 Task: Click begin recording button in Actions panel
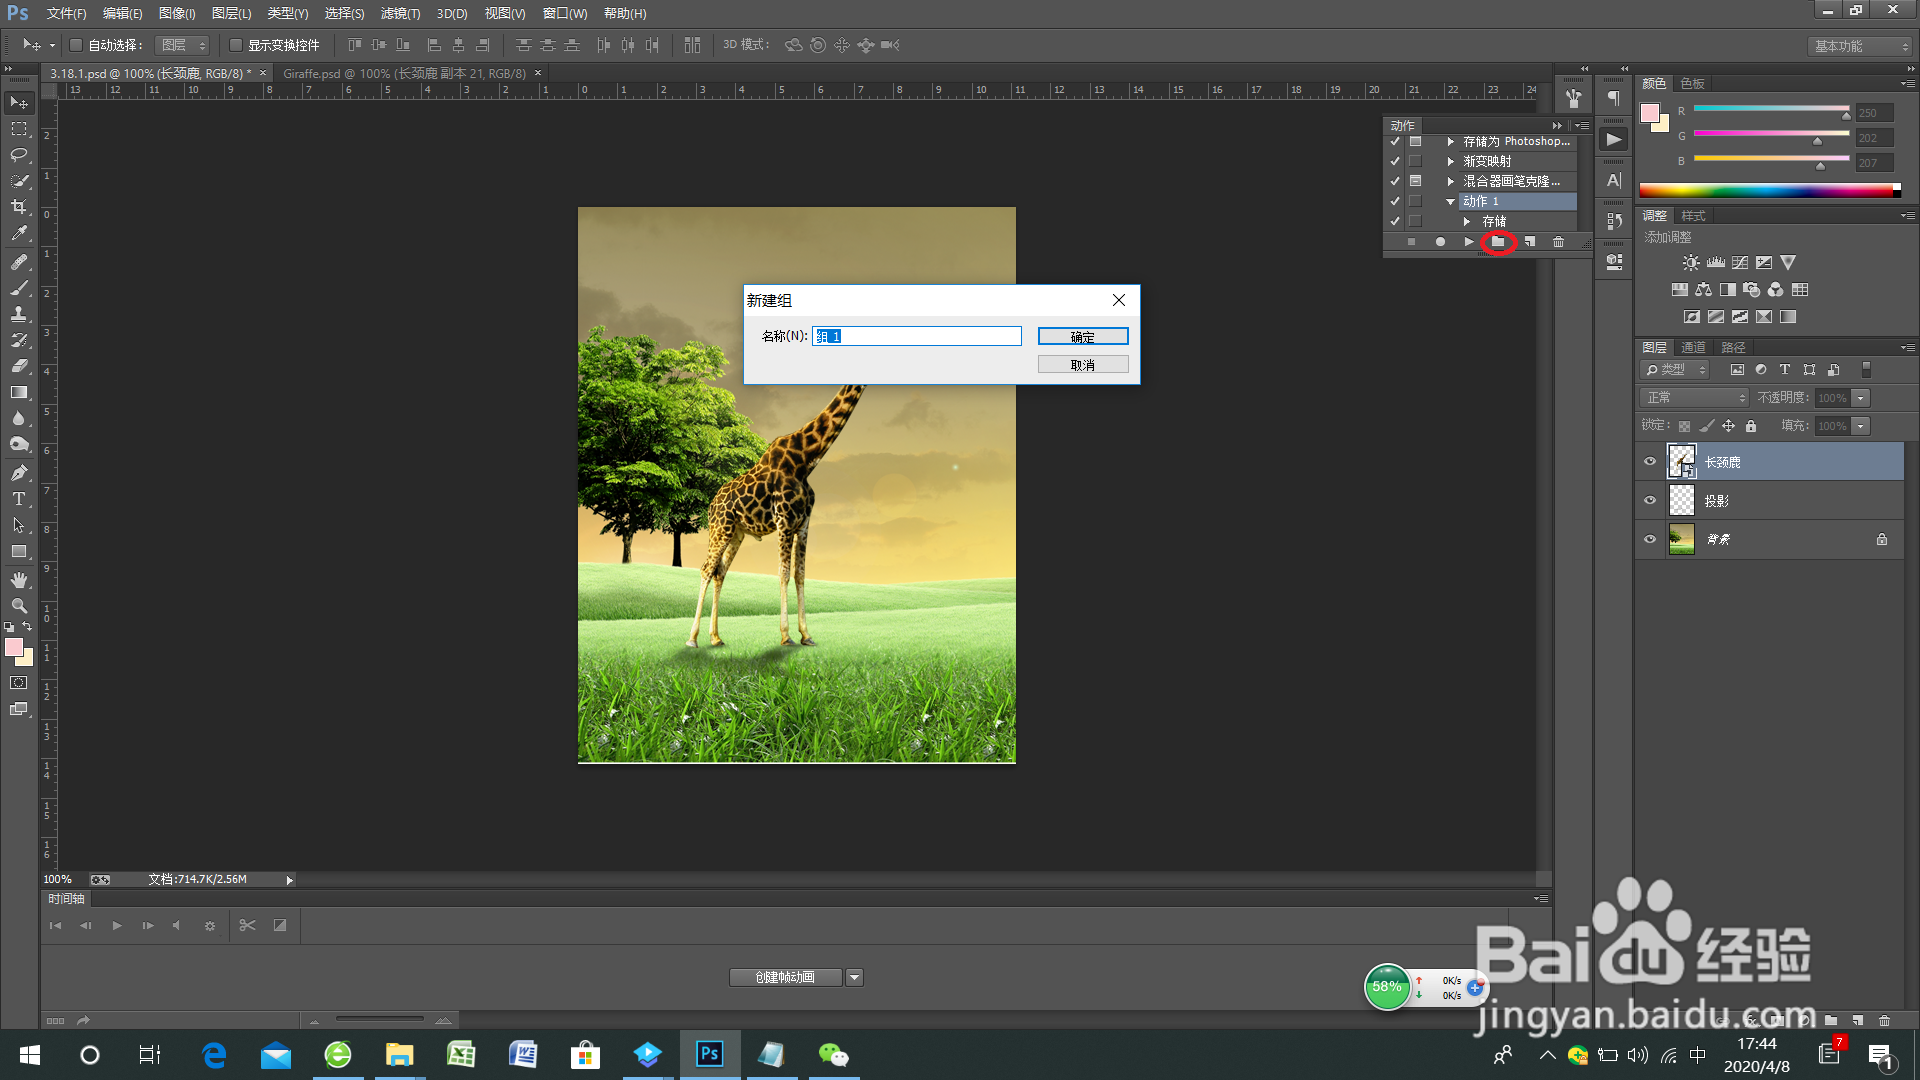pos(1440,242)
